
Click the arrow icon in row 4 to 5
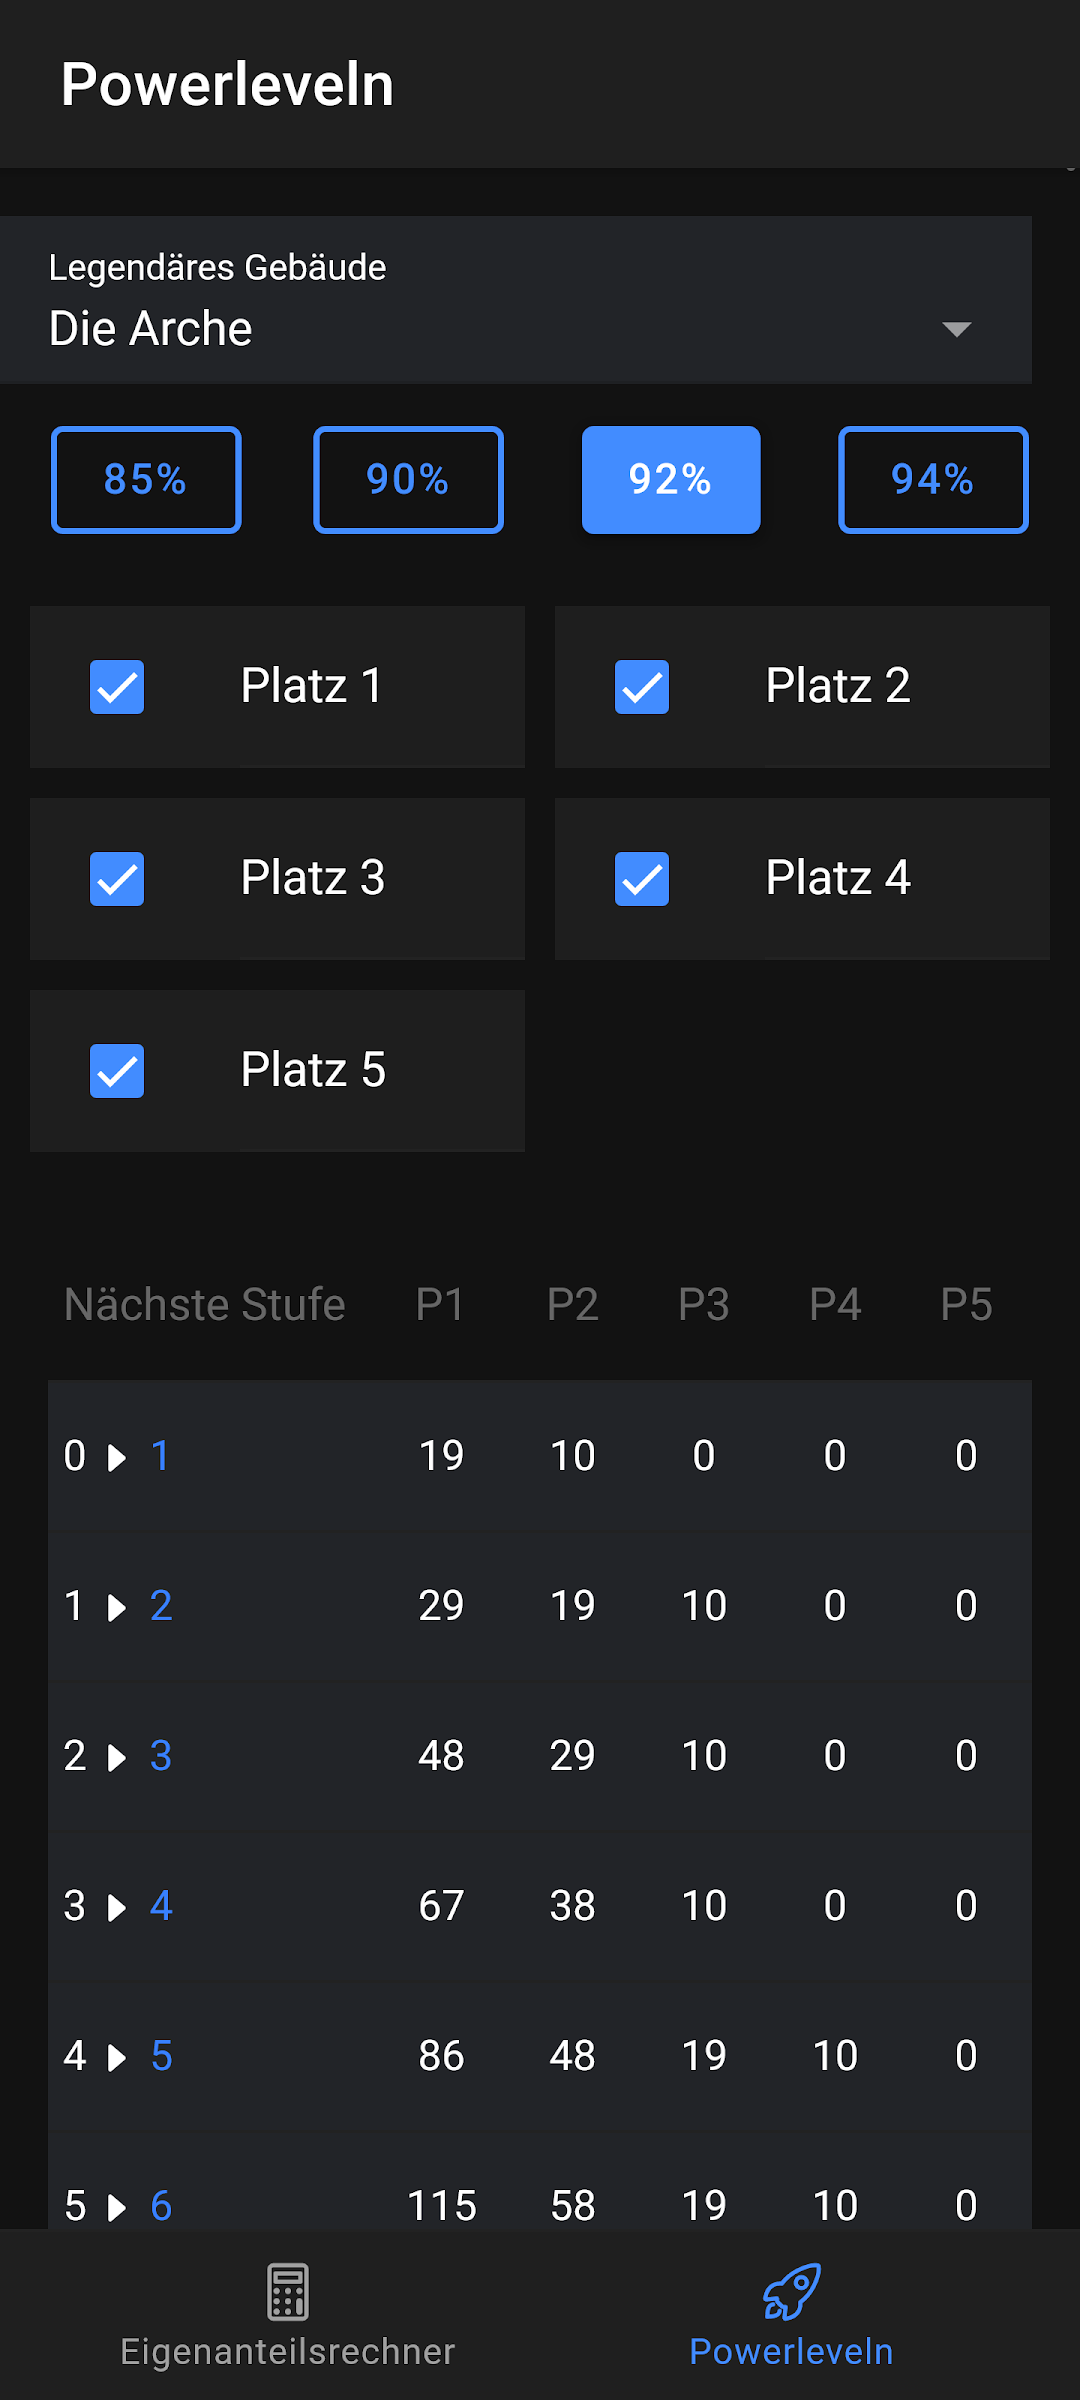click(117, 2057)
